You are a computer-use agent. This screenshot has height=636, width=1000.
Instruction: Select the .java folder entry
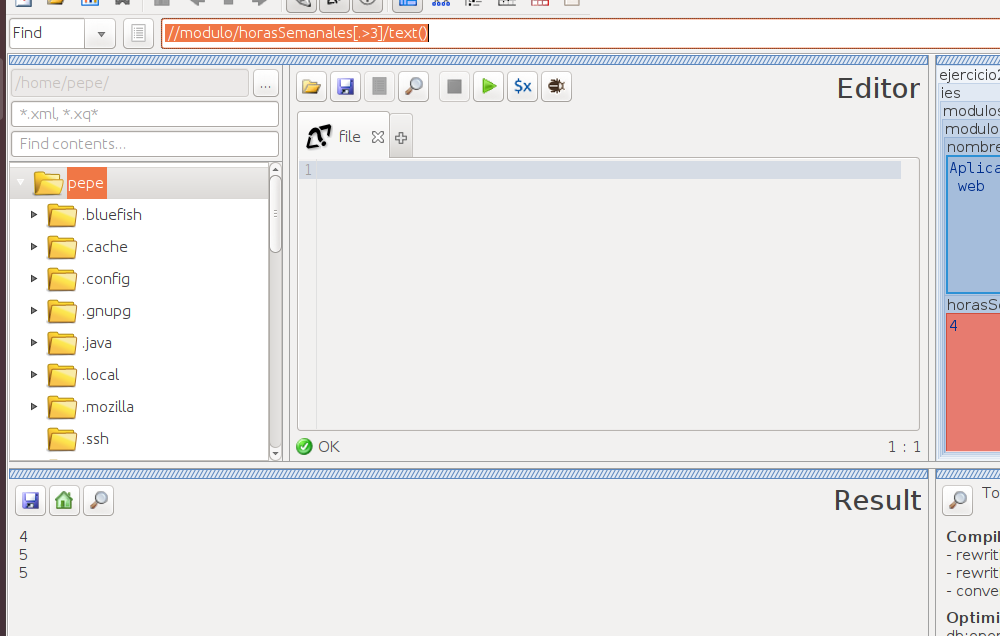[x=97, y=343]
